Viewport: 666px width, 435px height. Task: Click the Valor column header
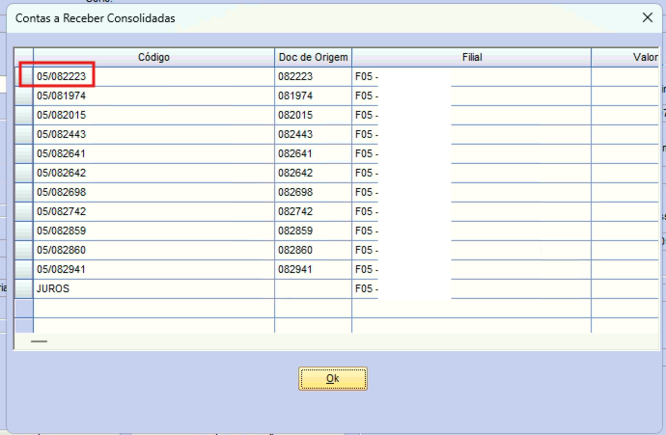[x=625, y=57]
